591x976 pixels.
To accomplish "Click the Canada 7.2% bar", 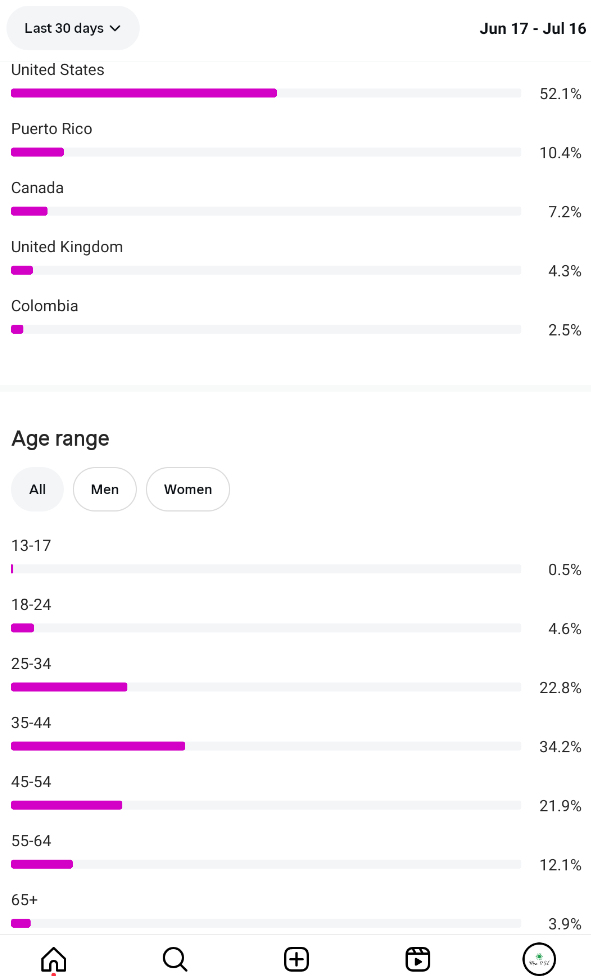I will point(266,212).
